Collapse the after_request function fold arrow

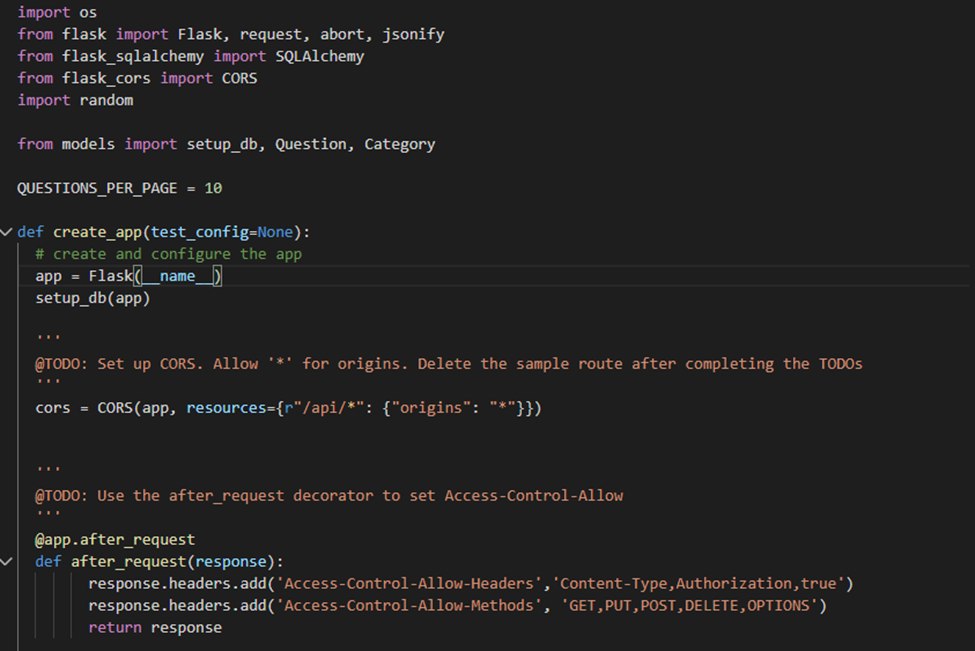click(x=6, y=561)
